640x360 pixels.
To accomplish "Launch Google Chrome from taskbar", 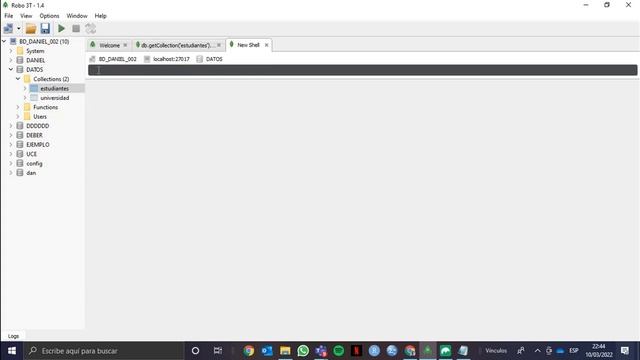I will tap(249, 351).
